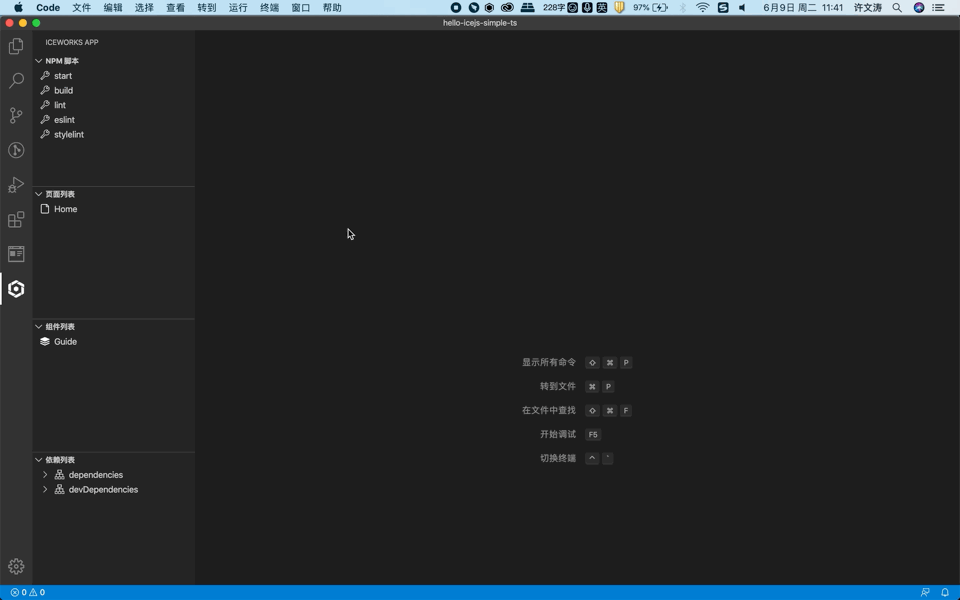Image resolution: width=960 pixels, height=600 pixels.
Task: Open the Search view icon
Action: (16, 80)
